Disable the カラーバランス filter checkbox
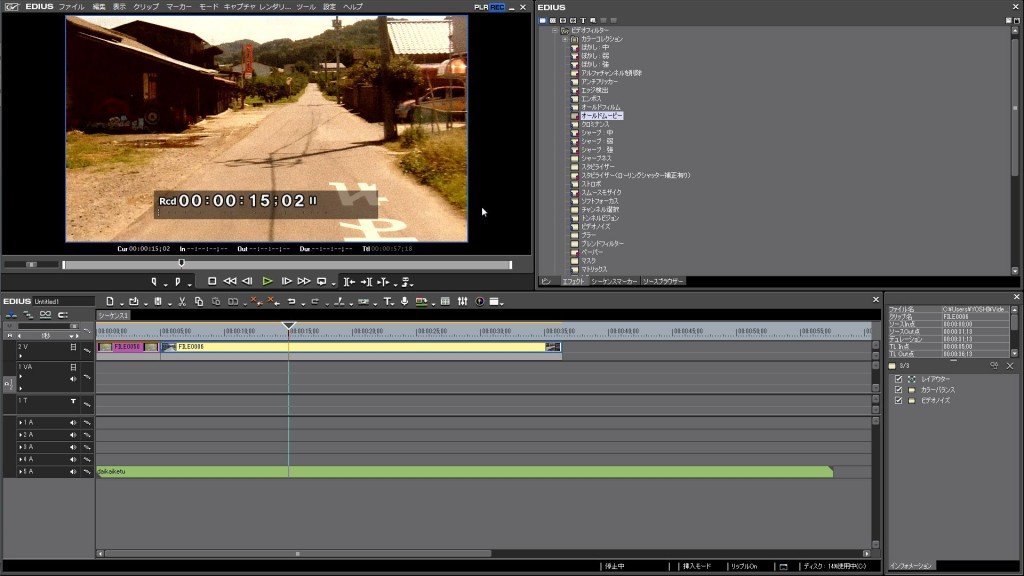The width and height of the screenshot is (1024, 576). pyautogui.click(x=899, y=390)
